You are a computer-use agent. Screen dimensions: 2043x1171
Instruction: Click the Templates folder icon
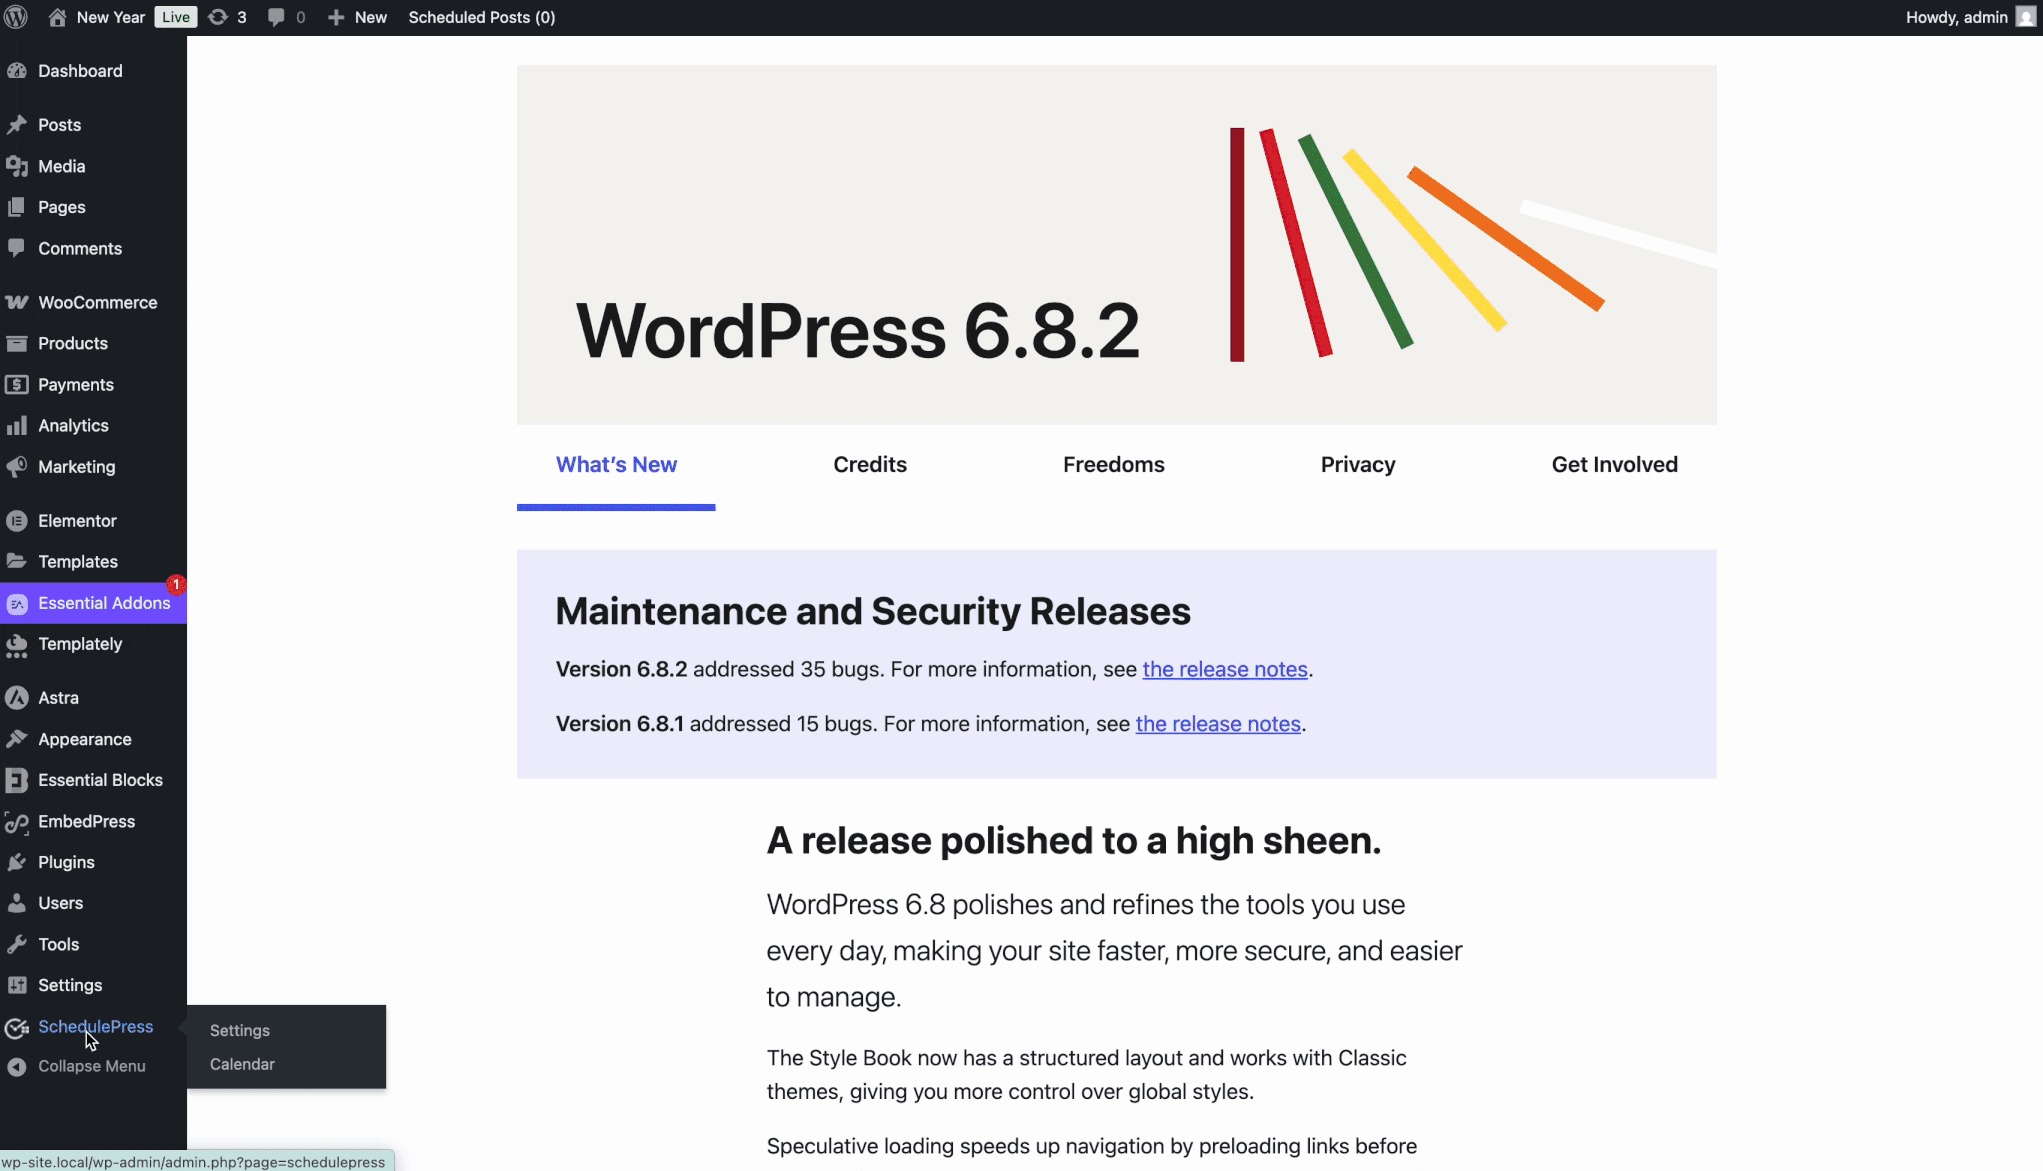point(17,561)
